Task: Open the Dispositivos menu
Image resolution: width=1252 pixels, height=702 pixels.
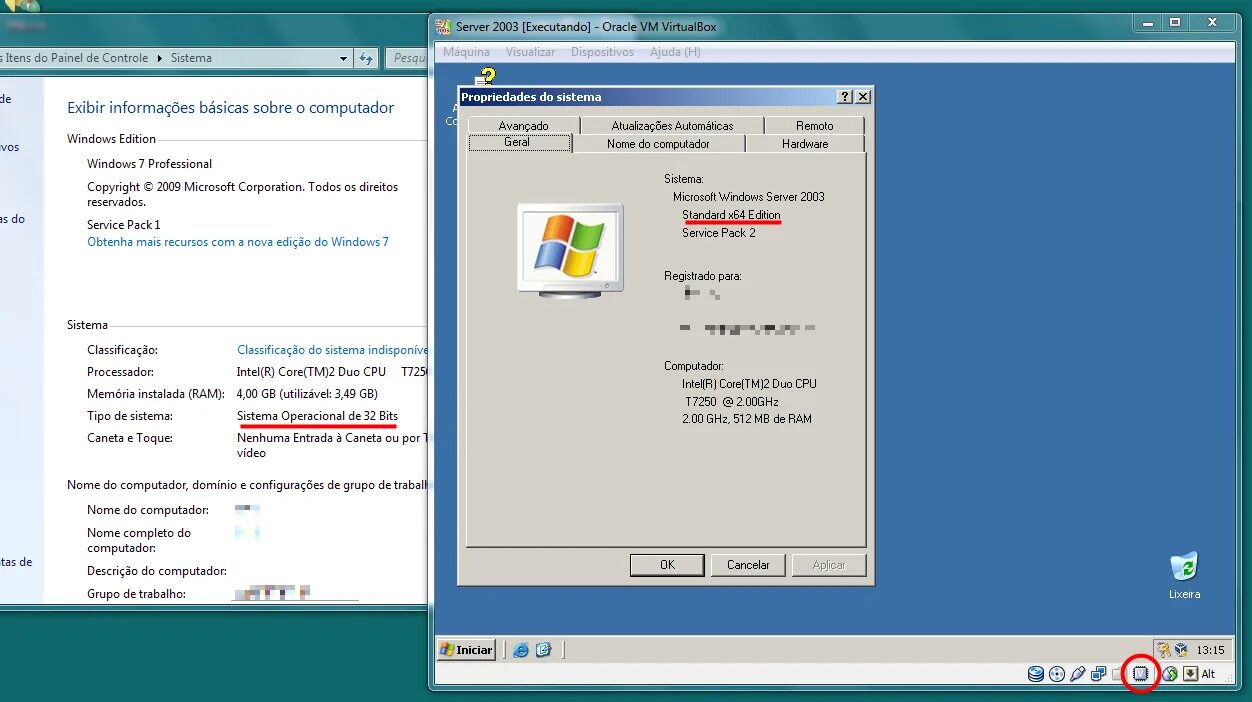Action: [x=602, y=52]
